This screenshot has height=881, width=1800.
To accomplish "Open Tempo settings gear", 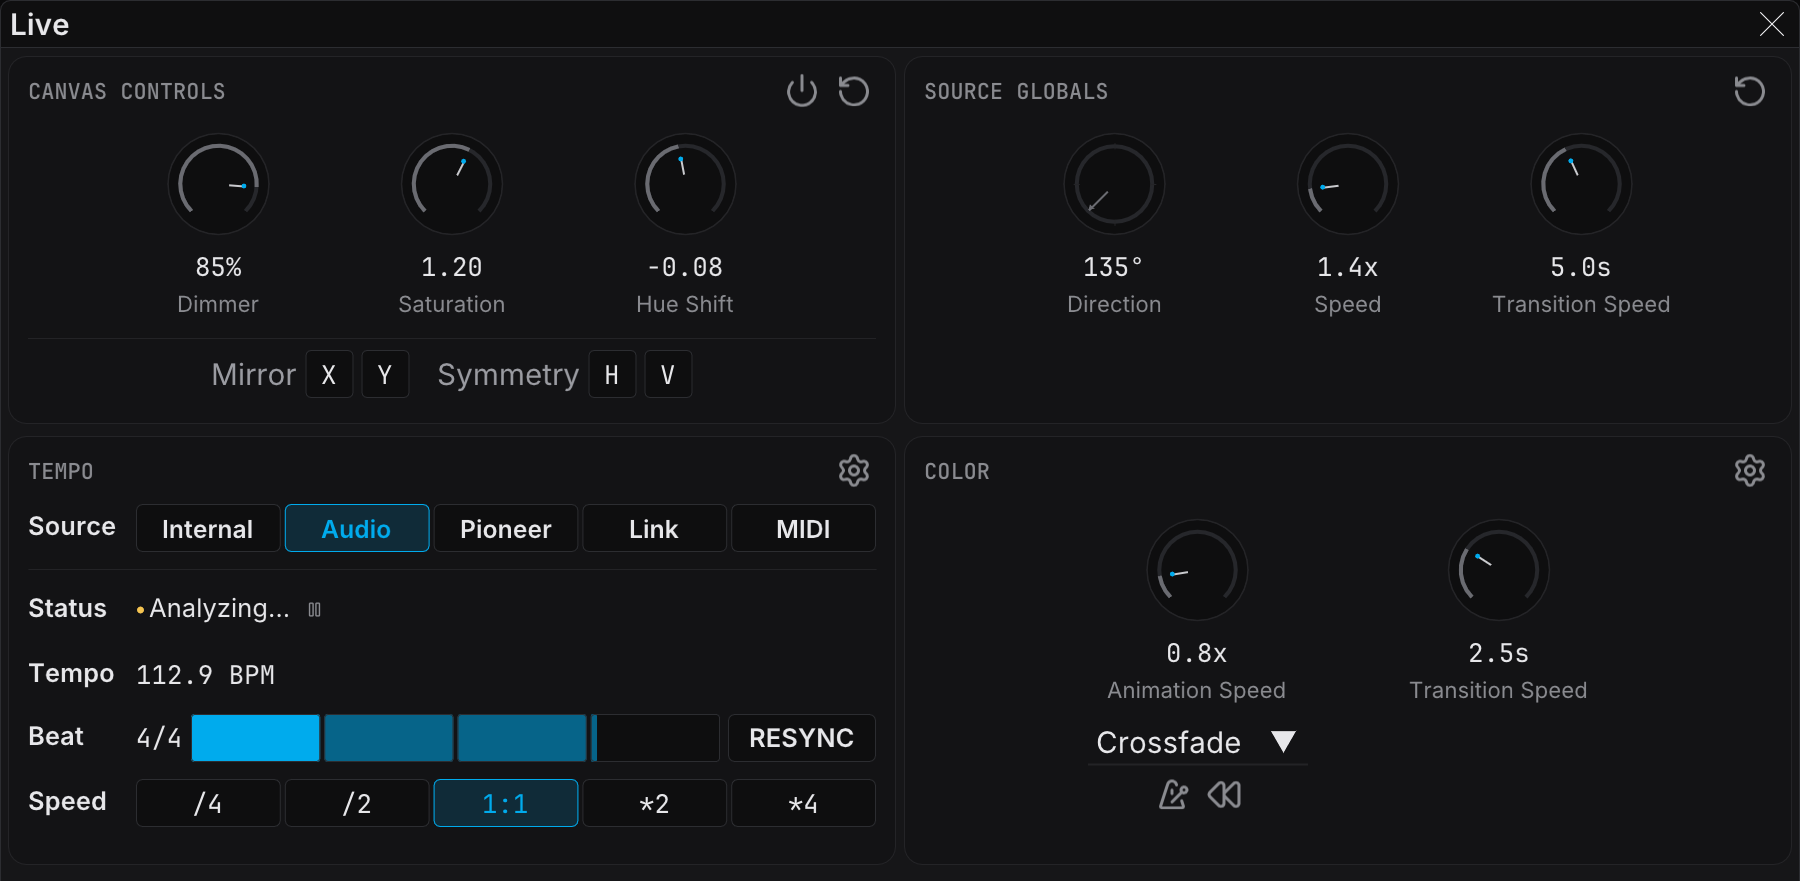I will [x=854, y=470].
